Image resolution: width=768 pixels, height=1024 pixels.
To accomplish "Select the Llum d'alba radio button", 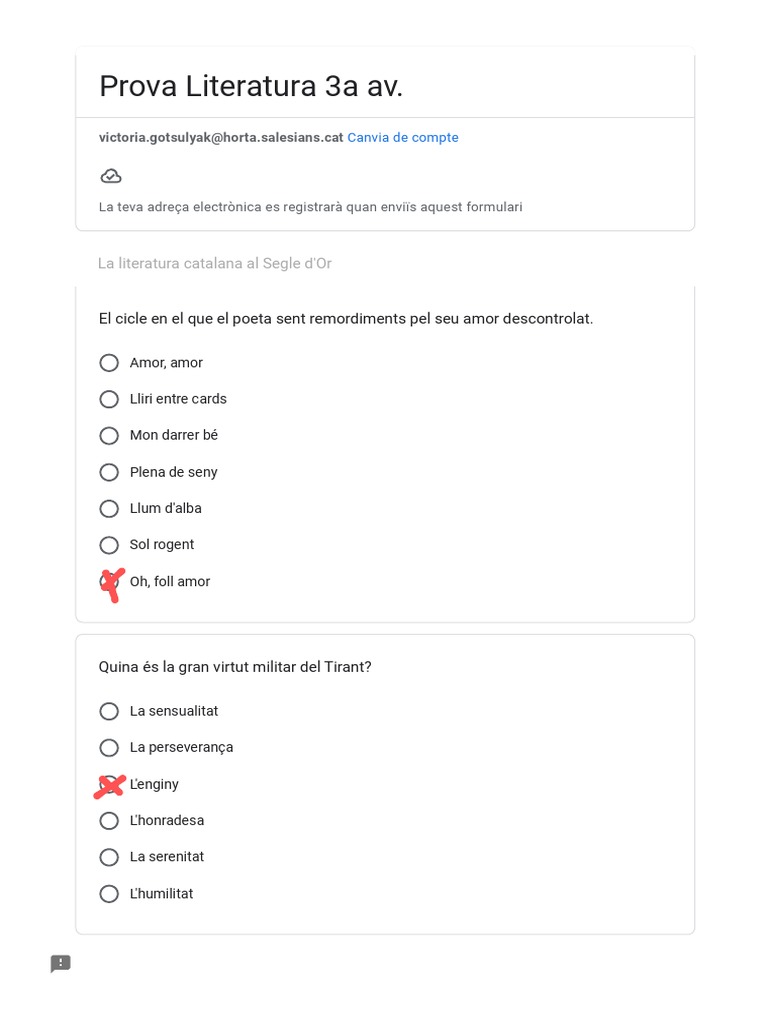I will 109,509.
